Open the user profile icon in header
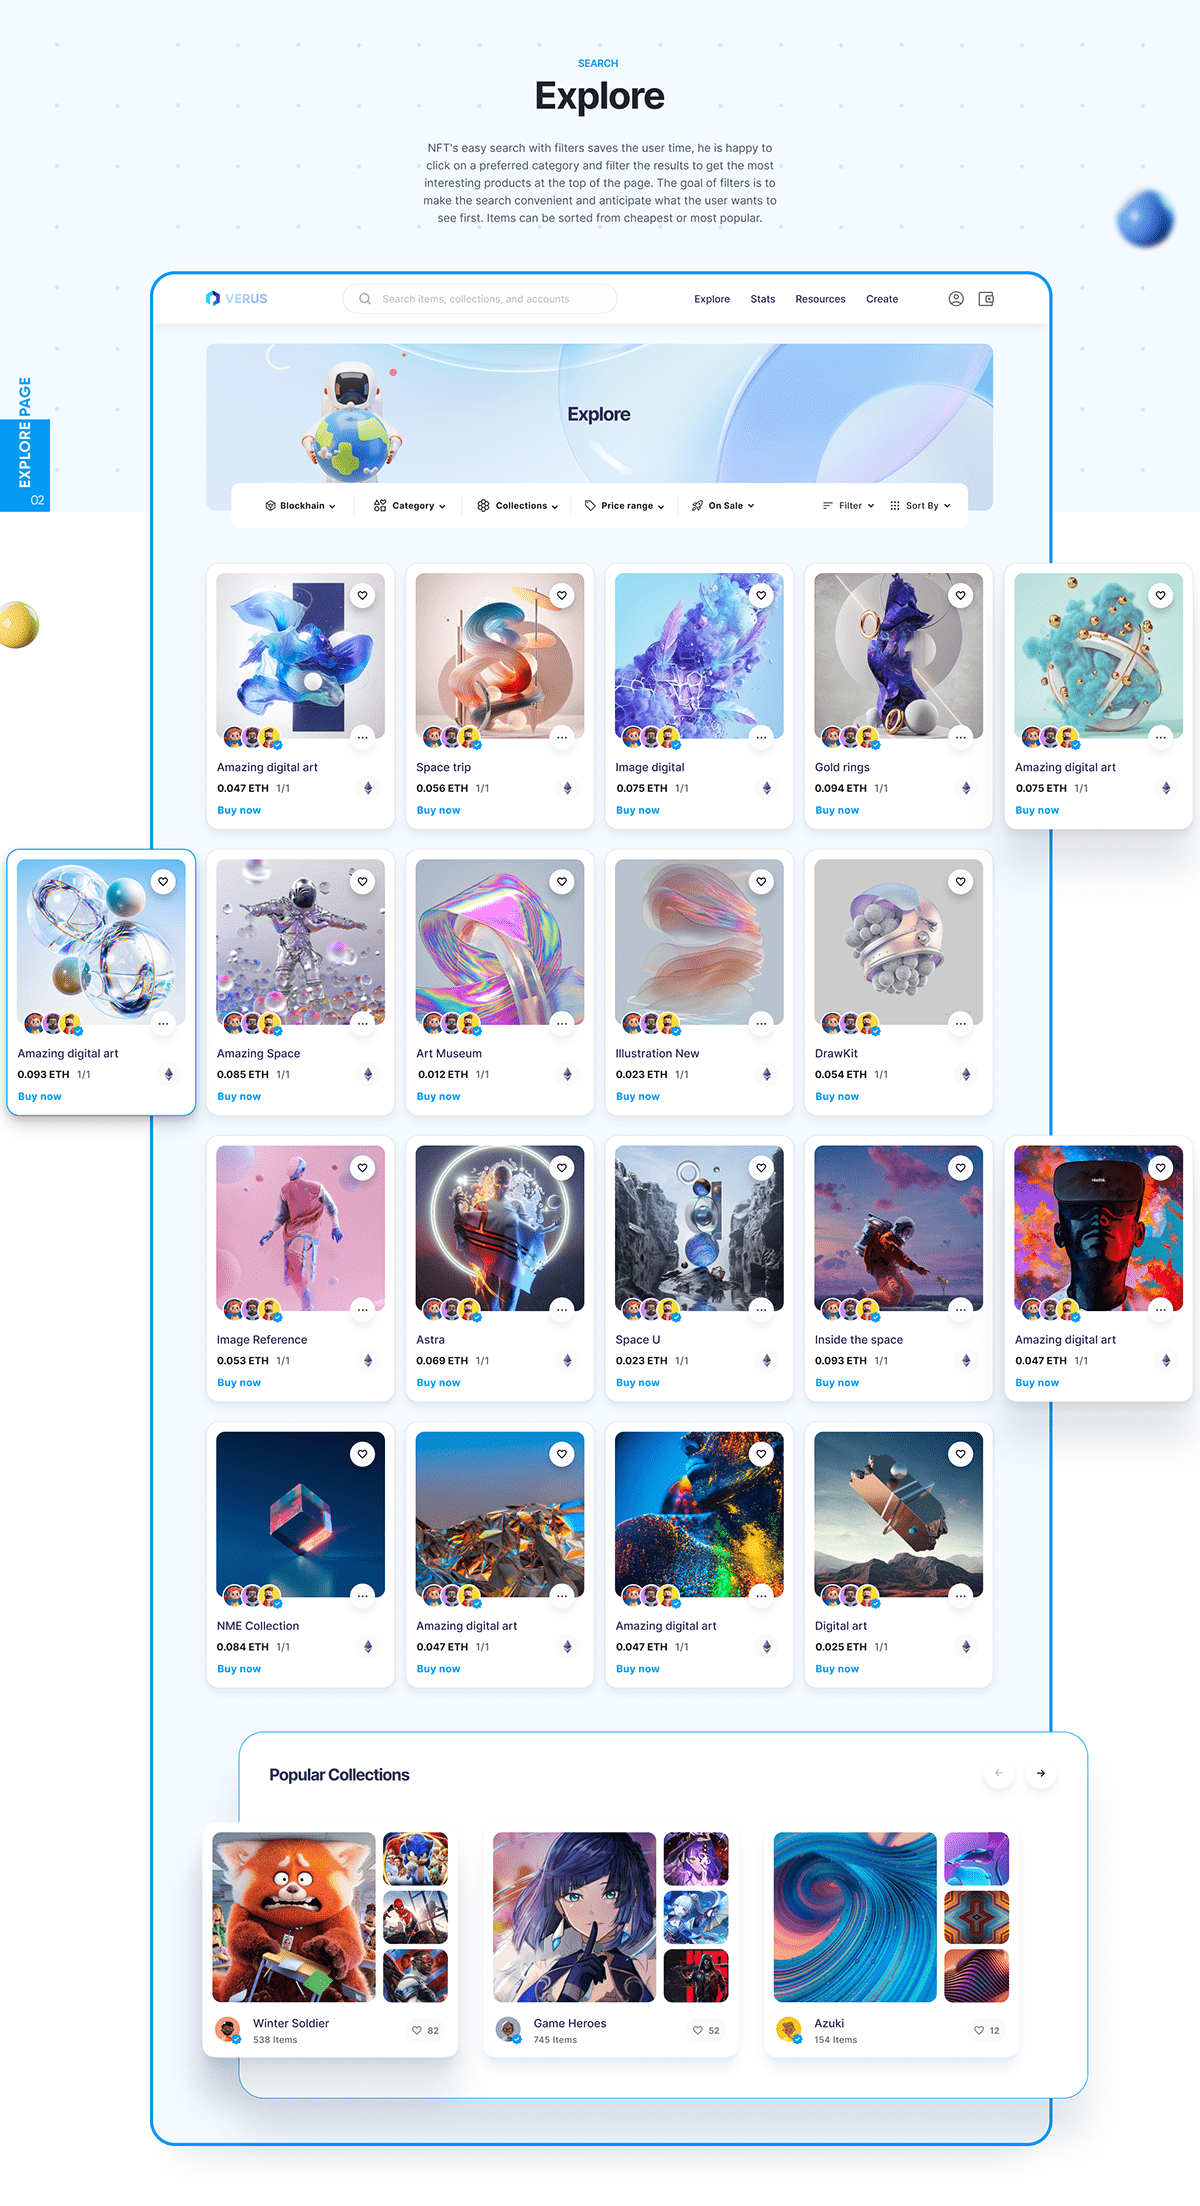The width and height of the screenshot is (1200, 2206). pyautogui.click(x=956, y=299)
